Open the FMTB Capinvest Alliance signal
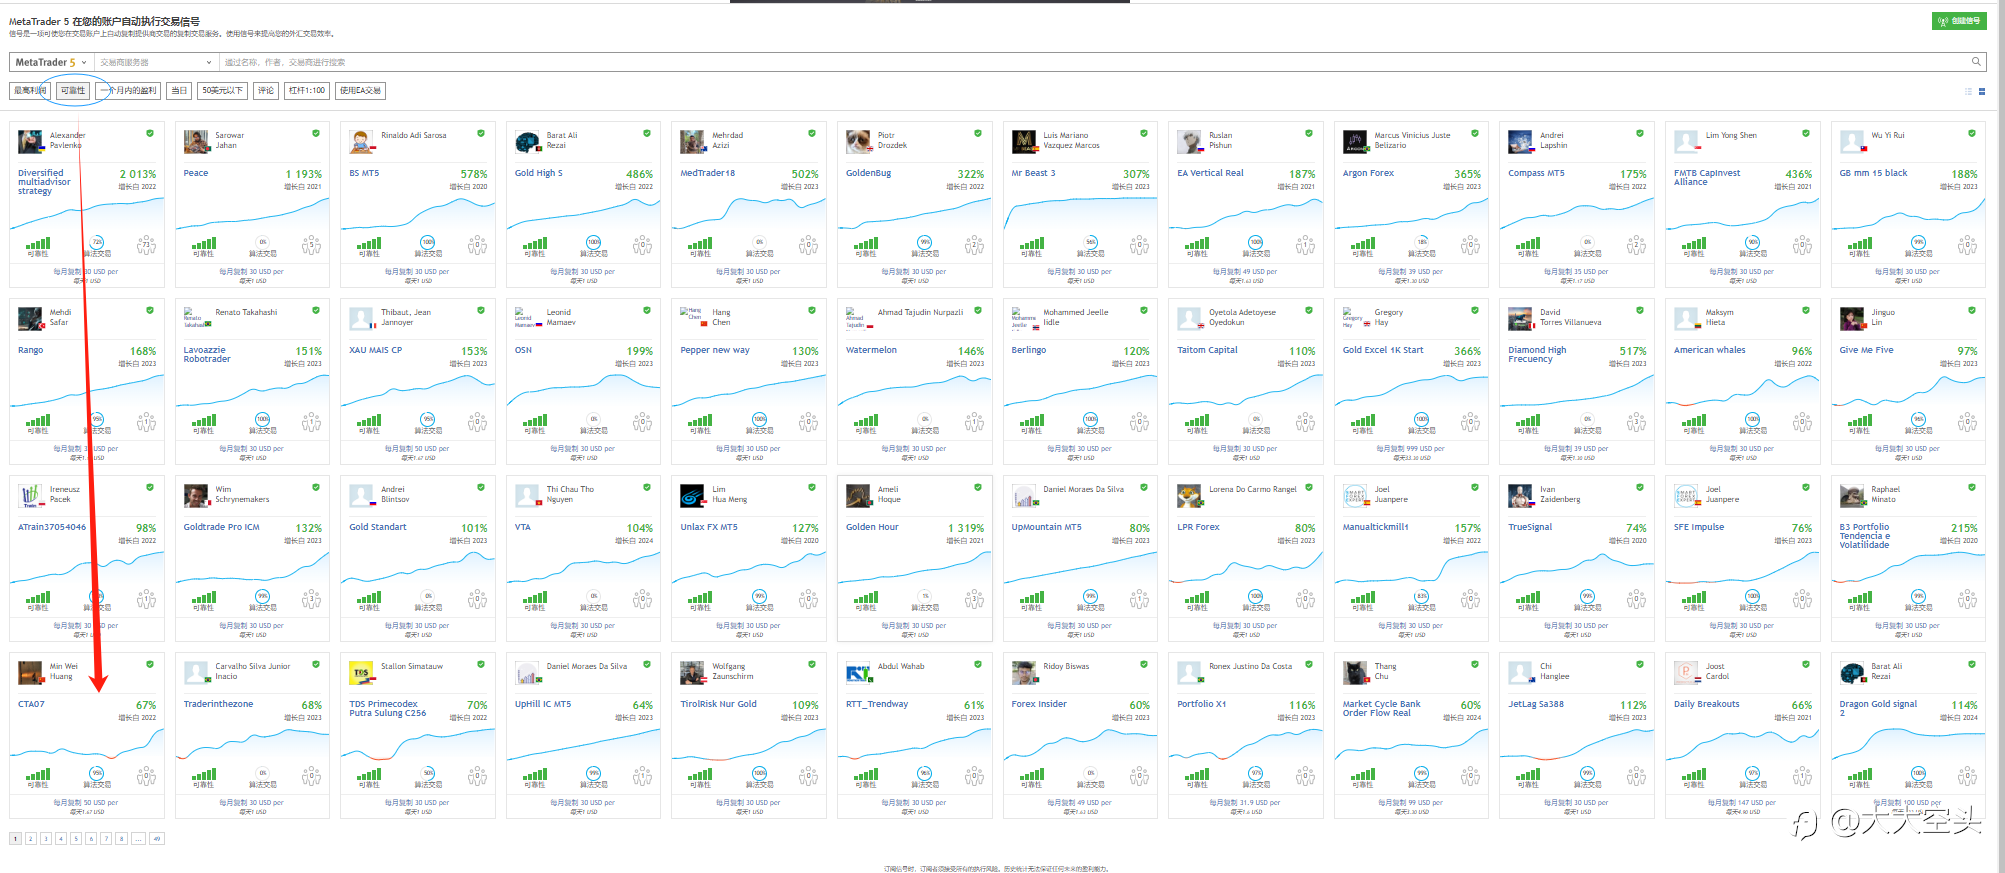Viewport: 2005px width, 873px height. coord(1707,177)
